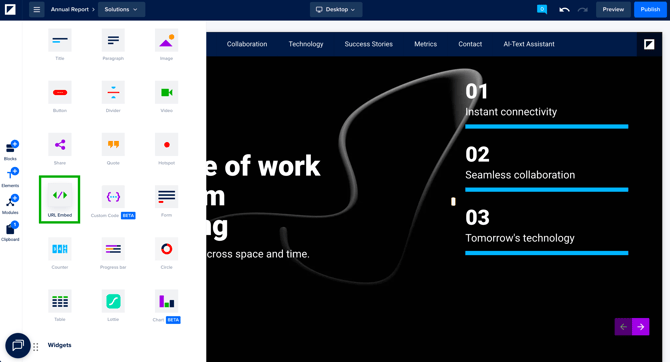Add a Quote element
This screenshot has width=670, height=362.
pos(113,145)
